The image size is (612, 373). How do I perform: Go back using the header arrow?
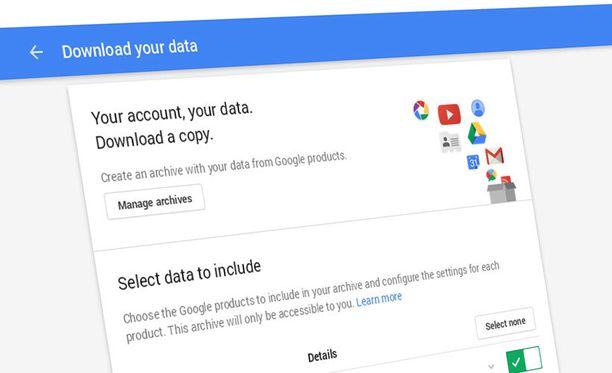[x=36, y=52]
